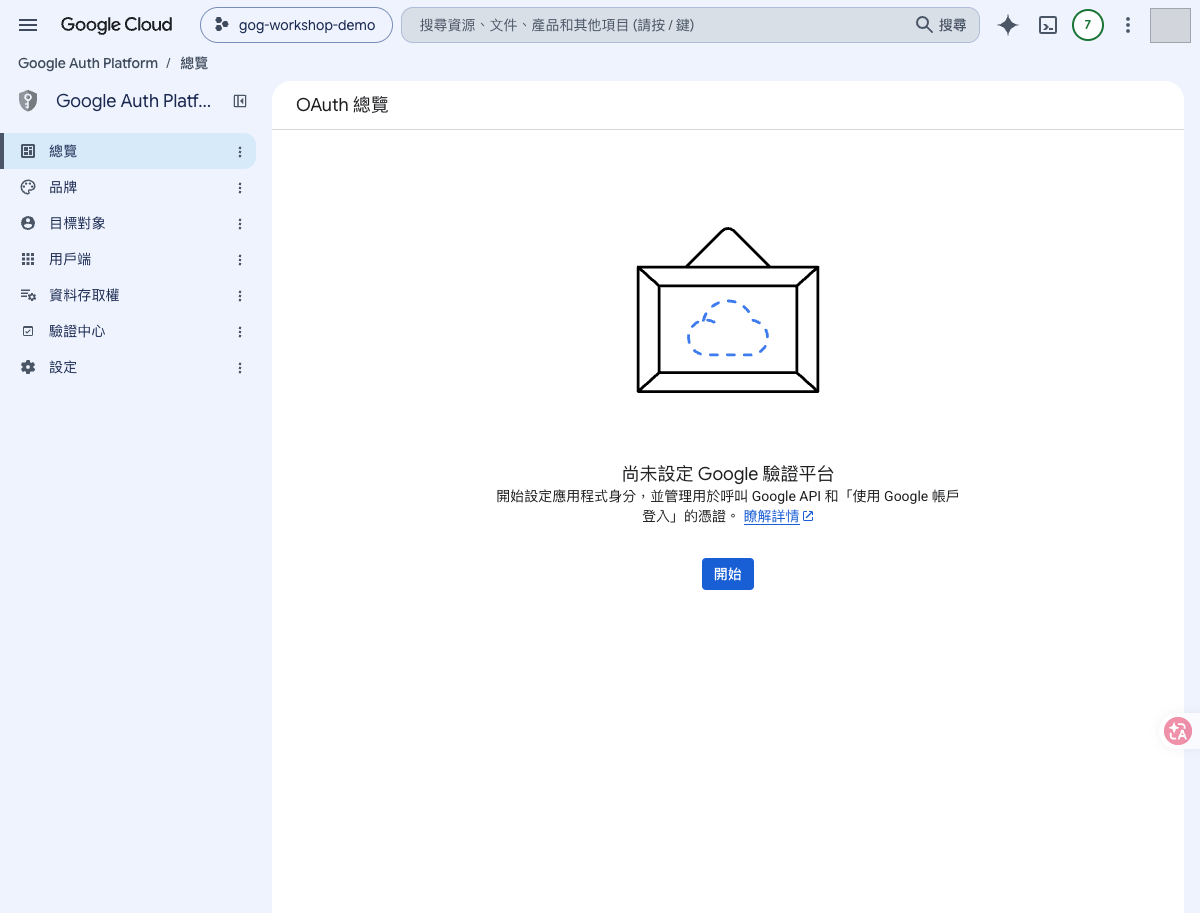
Task: Open the top bar three-dot menu
Action: click(1128, 25)
